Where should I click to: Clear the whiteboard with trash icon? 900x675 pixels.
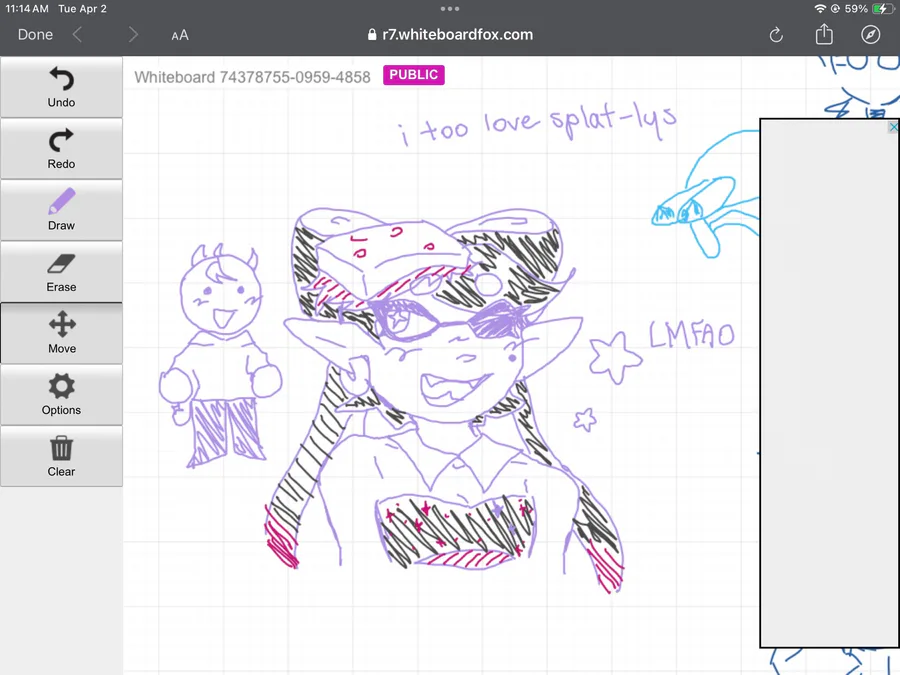coord(61,456)
